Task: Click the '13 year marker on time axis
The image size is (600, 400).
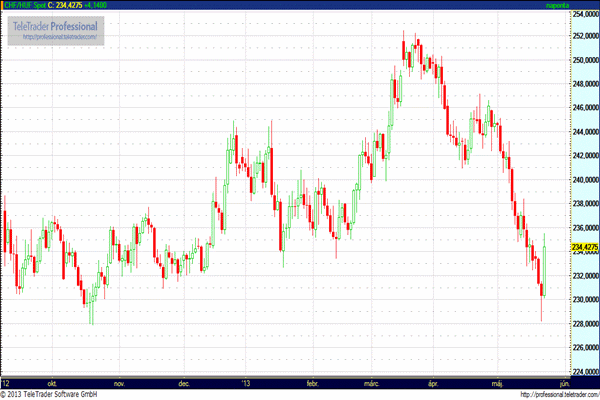Action: pos(246,382)
